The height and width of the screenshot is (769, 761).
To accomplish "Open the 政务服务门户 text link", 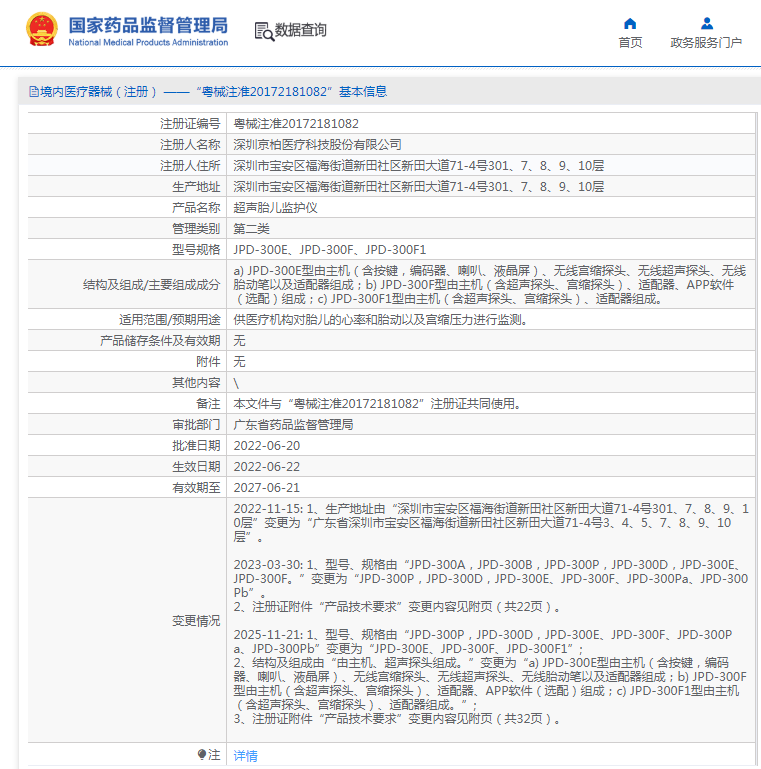I will click(x=706, y=43).
